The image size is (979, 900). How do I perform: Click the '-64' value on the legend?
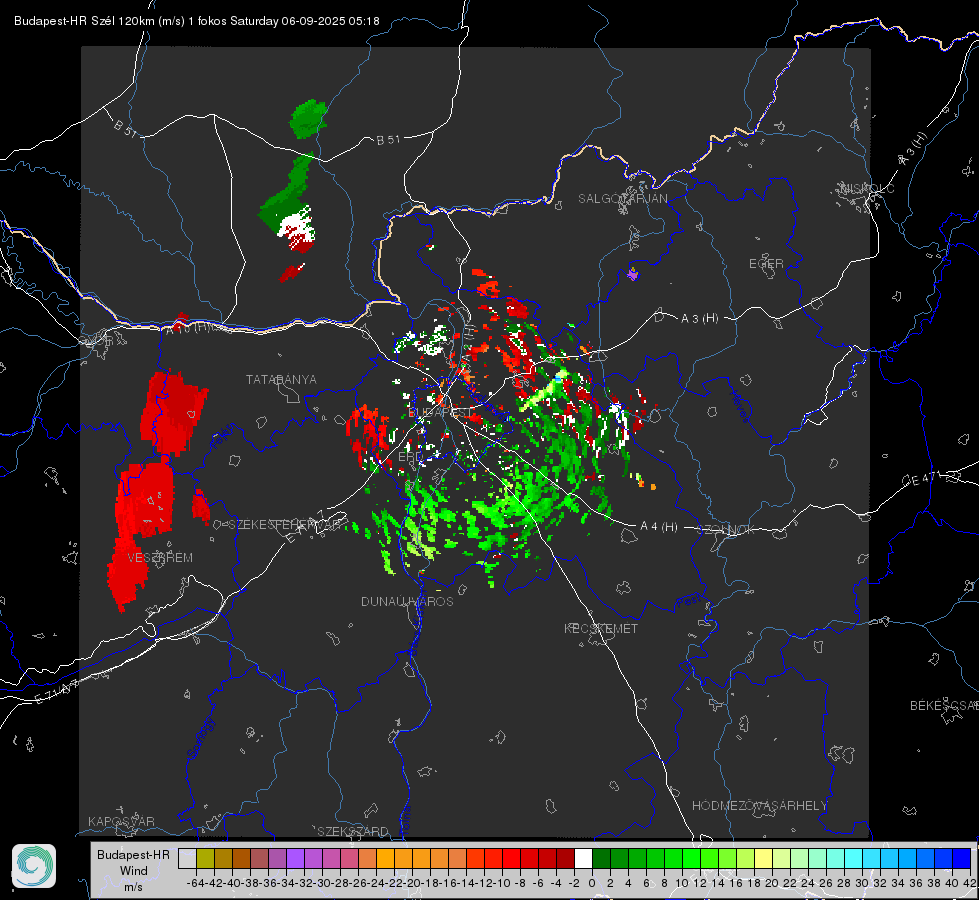click(x=195, y=883)
